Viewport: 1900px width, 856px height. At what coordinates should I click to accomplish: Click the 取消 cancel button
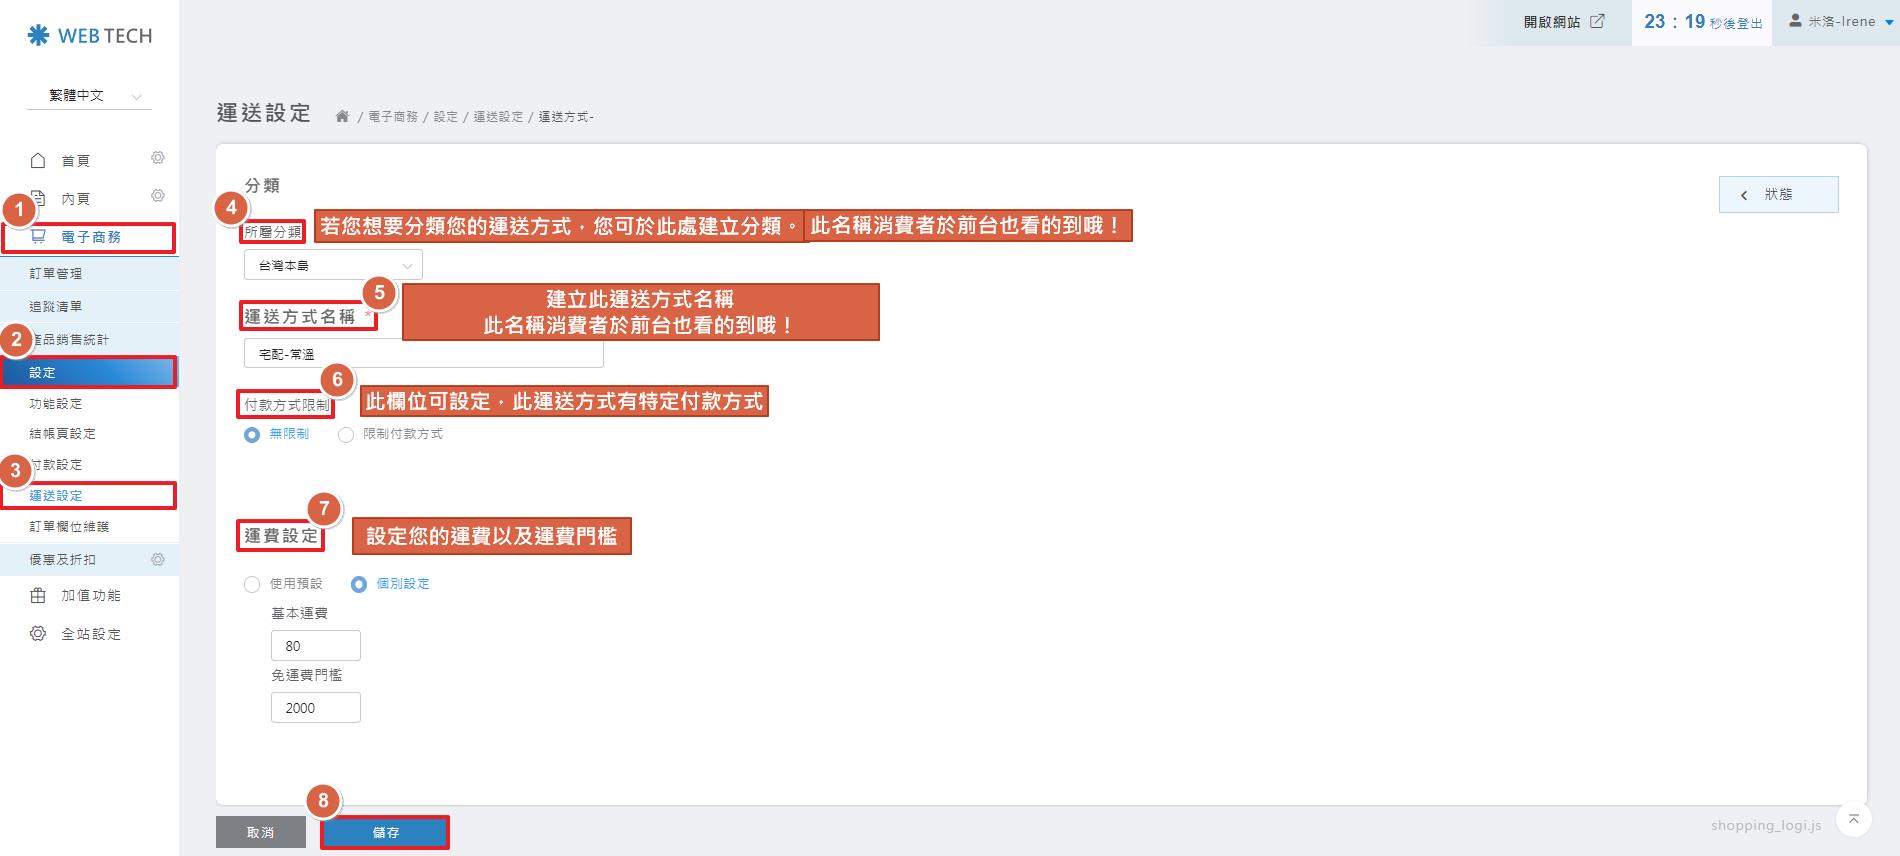point(260,833)
